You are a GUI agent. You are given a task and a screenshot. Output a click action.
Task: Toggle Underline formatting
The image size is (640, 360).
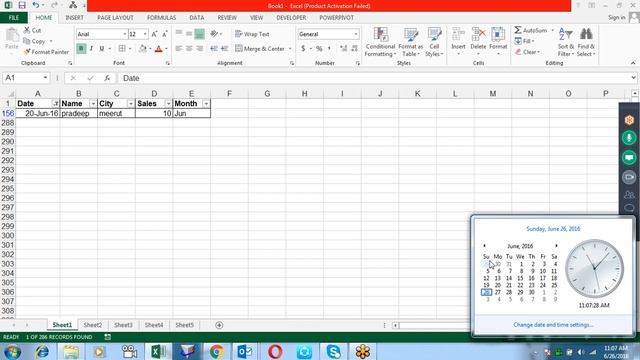pos(102,49)
